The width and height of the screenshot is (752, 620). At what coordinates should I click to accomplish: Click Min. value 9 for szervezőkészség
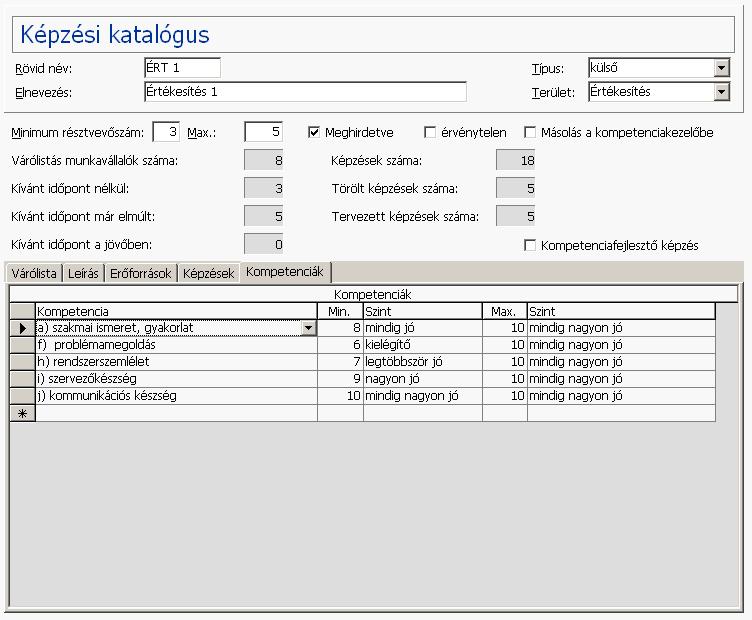[x=340, y=379]
